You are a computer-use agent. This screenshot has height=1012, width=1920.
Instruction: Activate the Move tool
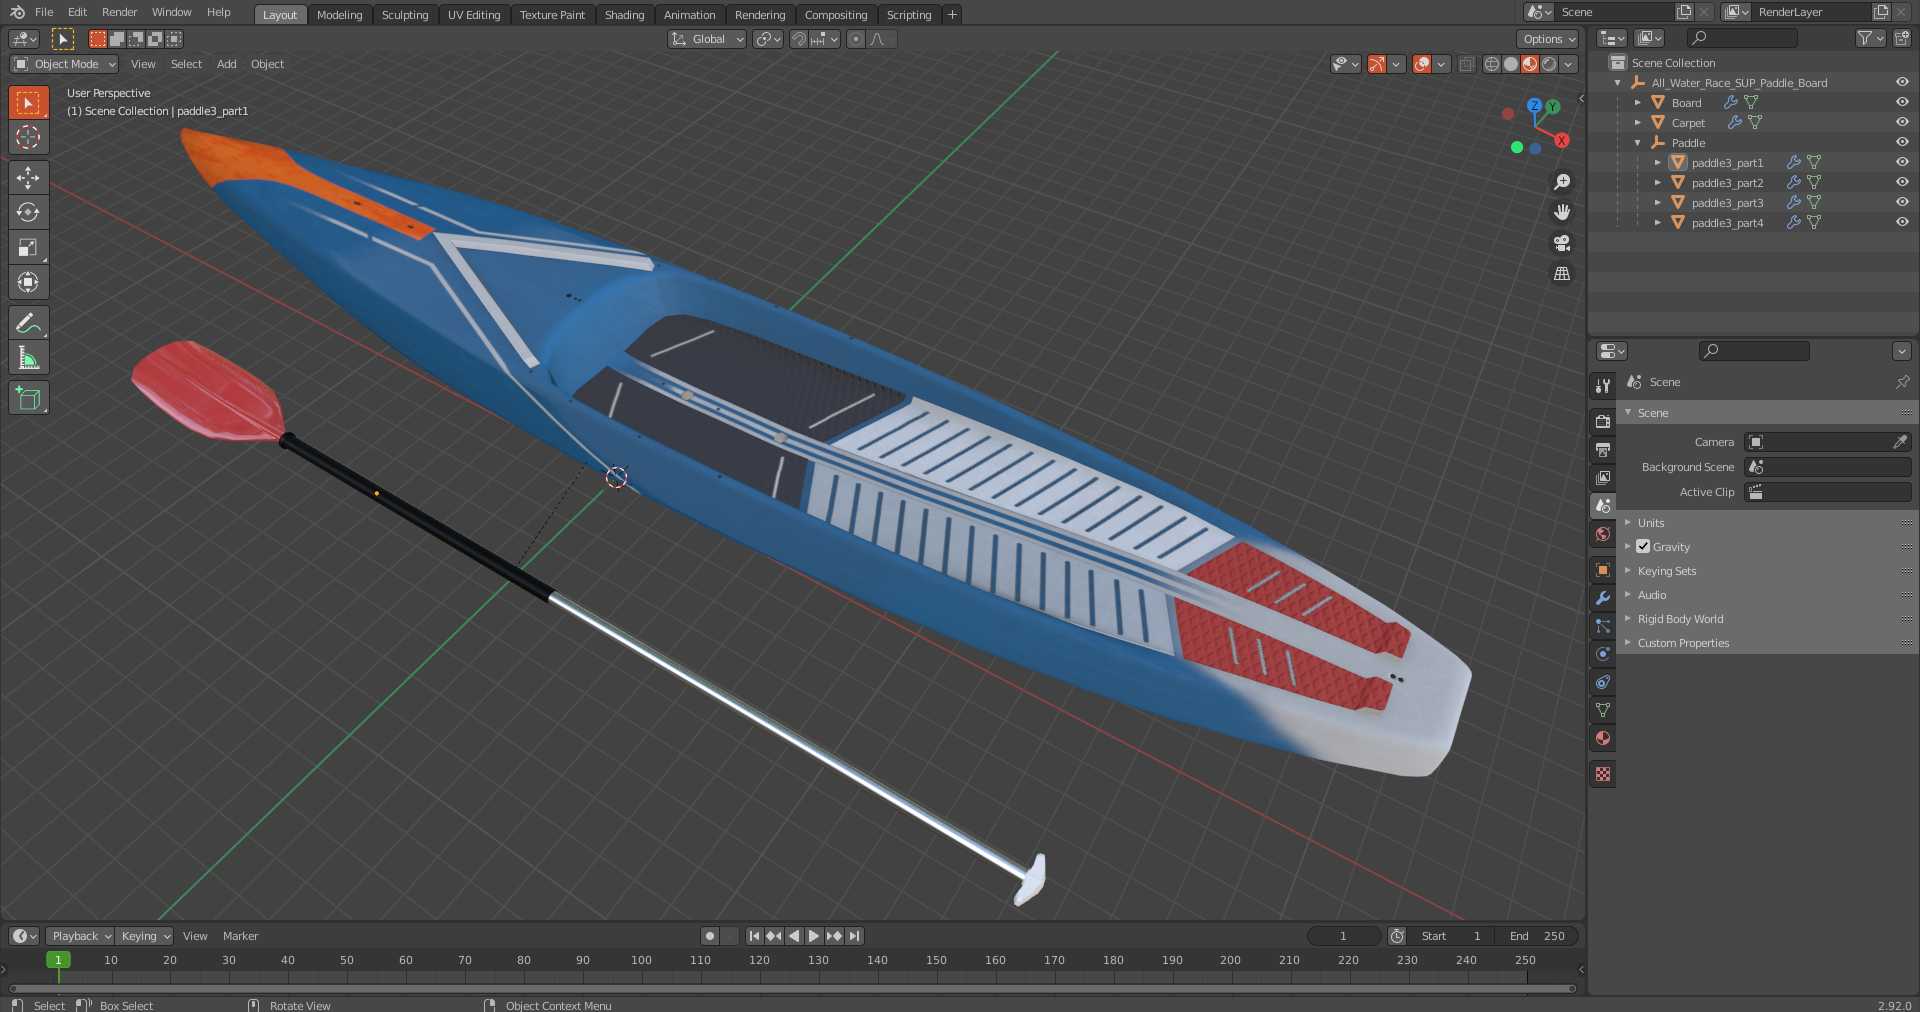point(28,177)
